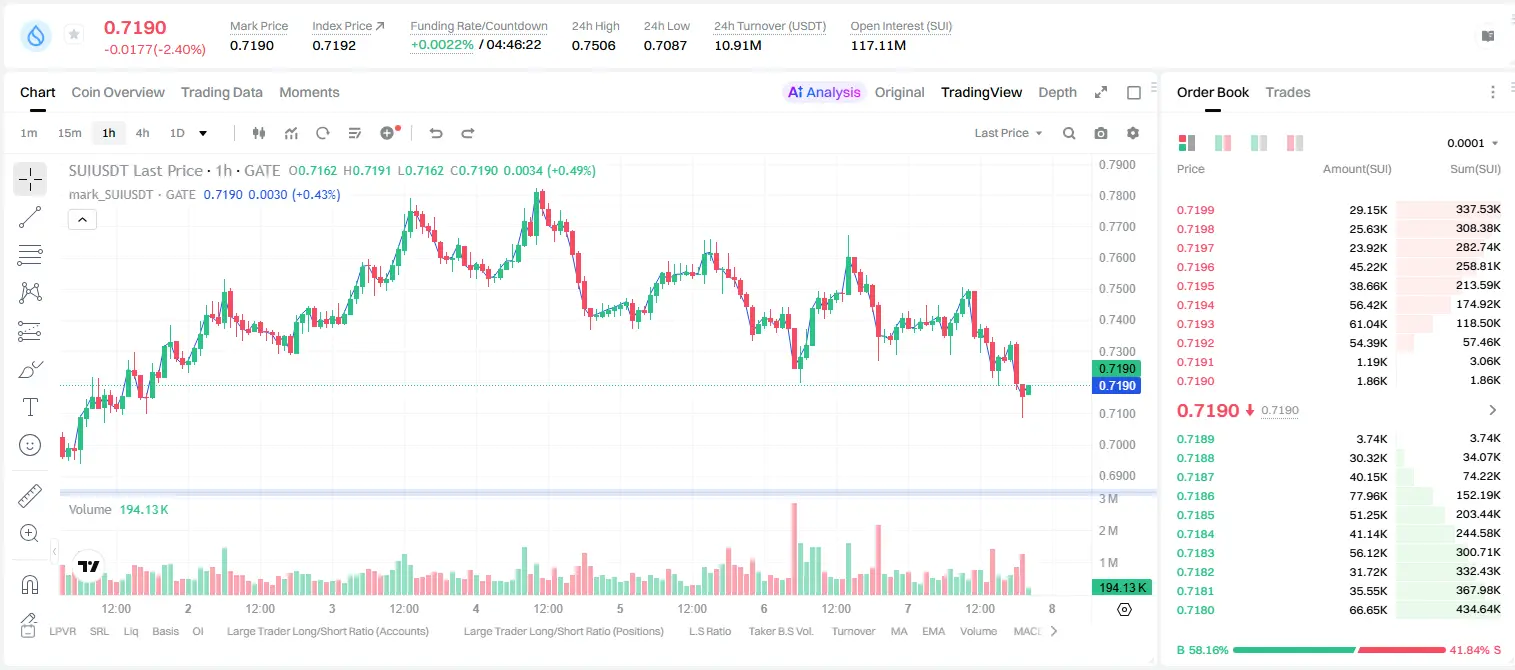Image resolution: width=1515 pixels, height=670 pixels.
Task: Show only sell orders view in order book
Action: coord(1295,143)
